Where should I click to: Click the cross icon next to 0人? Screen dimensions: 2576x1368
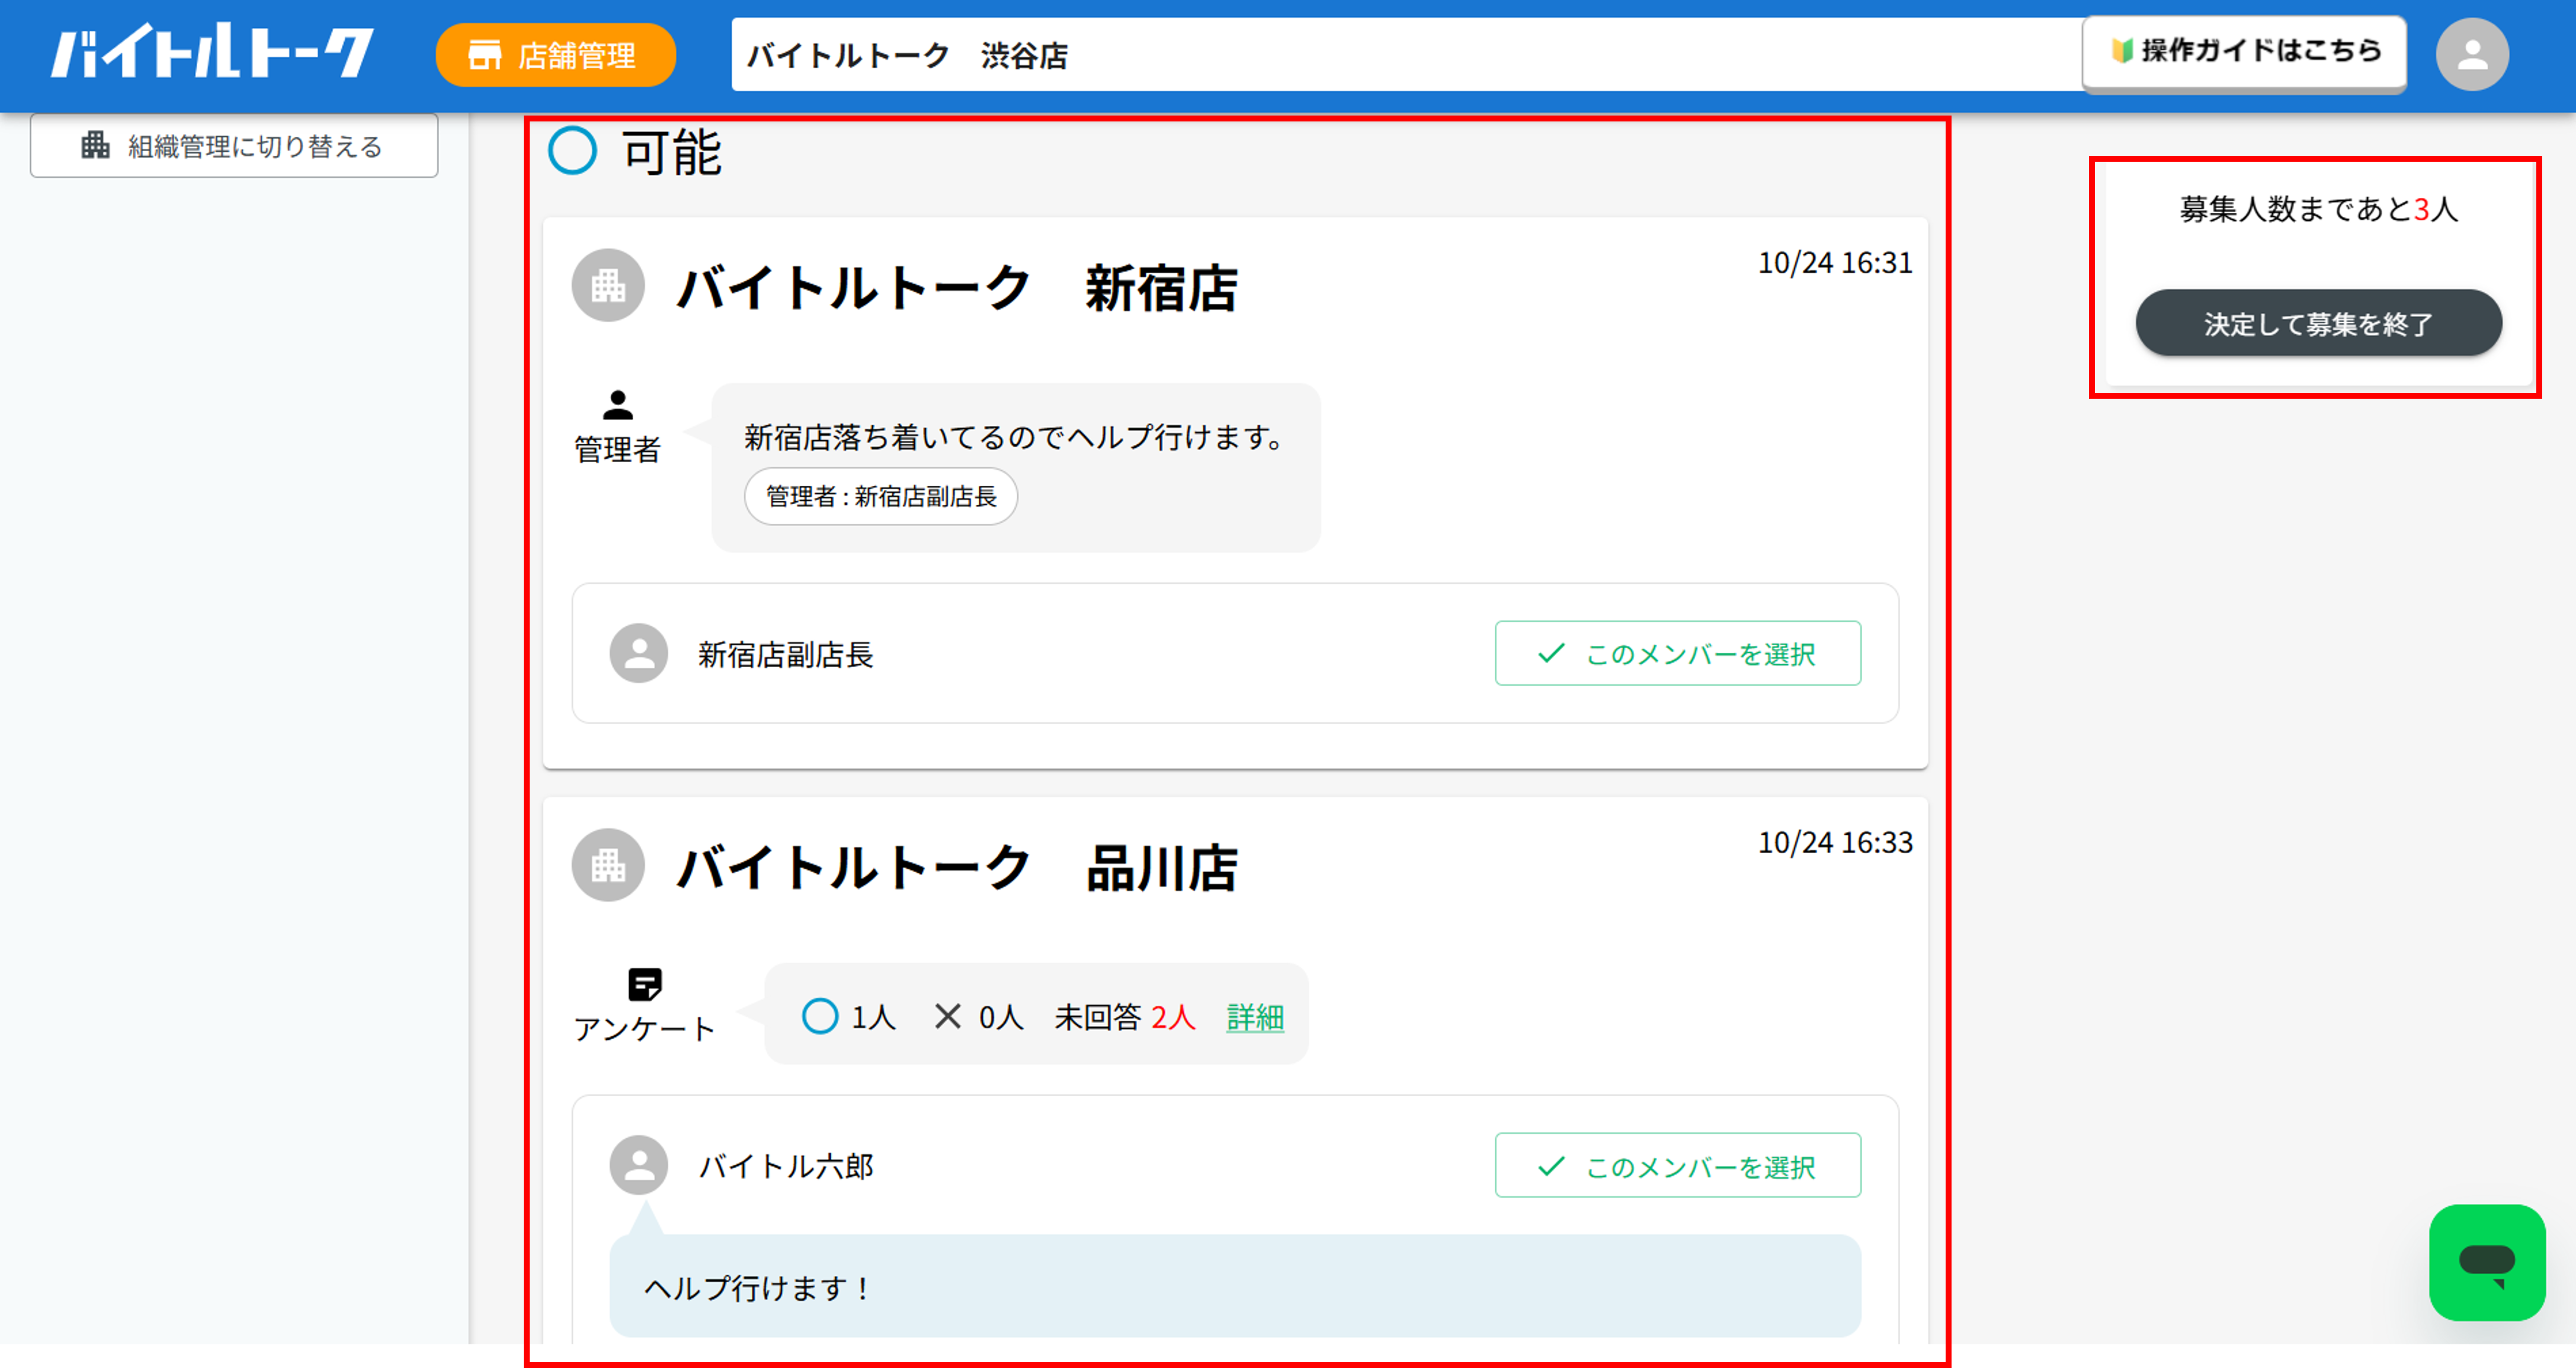coord(947,1017)
